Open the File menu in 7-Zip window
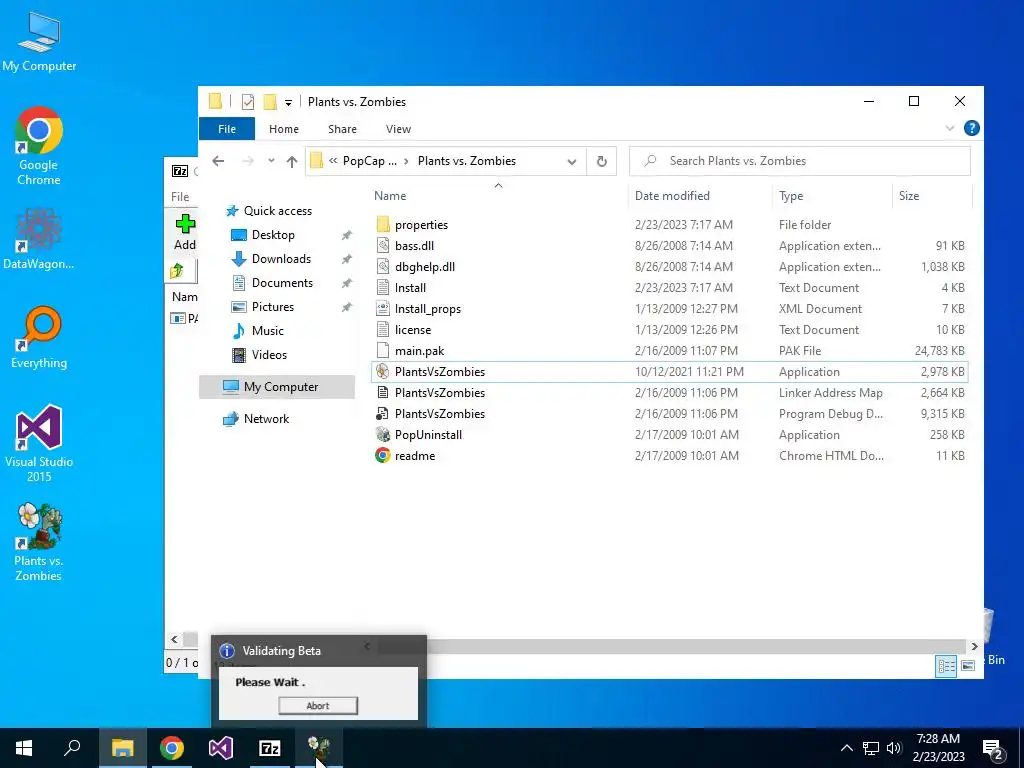 click(180, 197)
